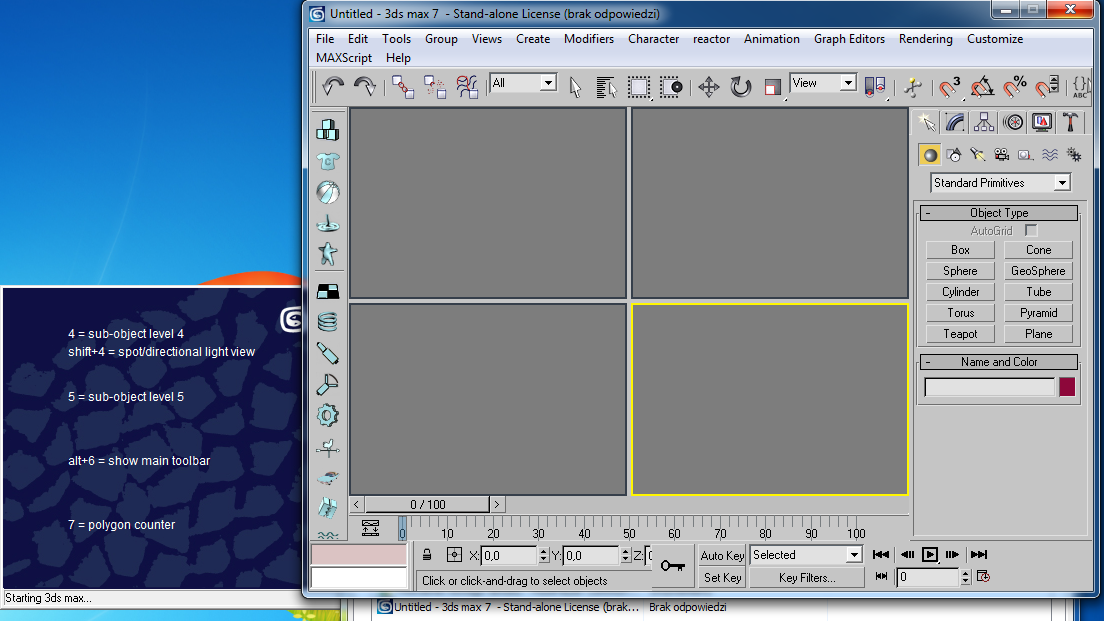This screenshot has height=621, width=1104.
Task: Click the Play Animation button
Action: [929, 555]
